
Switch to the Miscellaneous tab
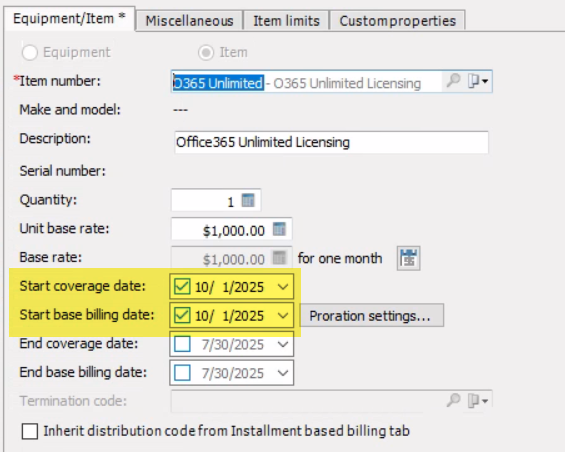pyautogui.click(x=190, y=21)
